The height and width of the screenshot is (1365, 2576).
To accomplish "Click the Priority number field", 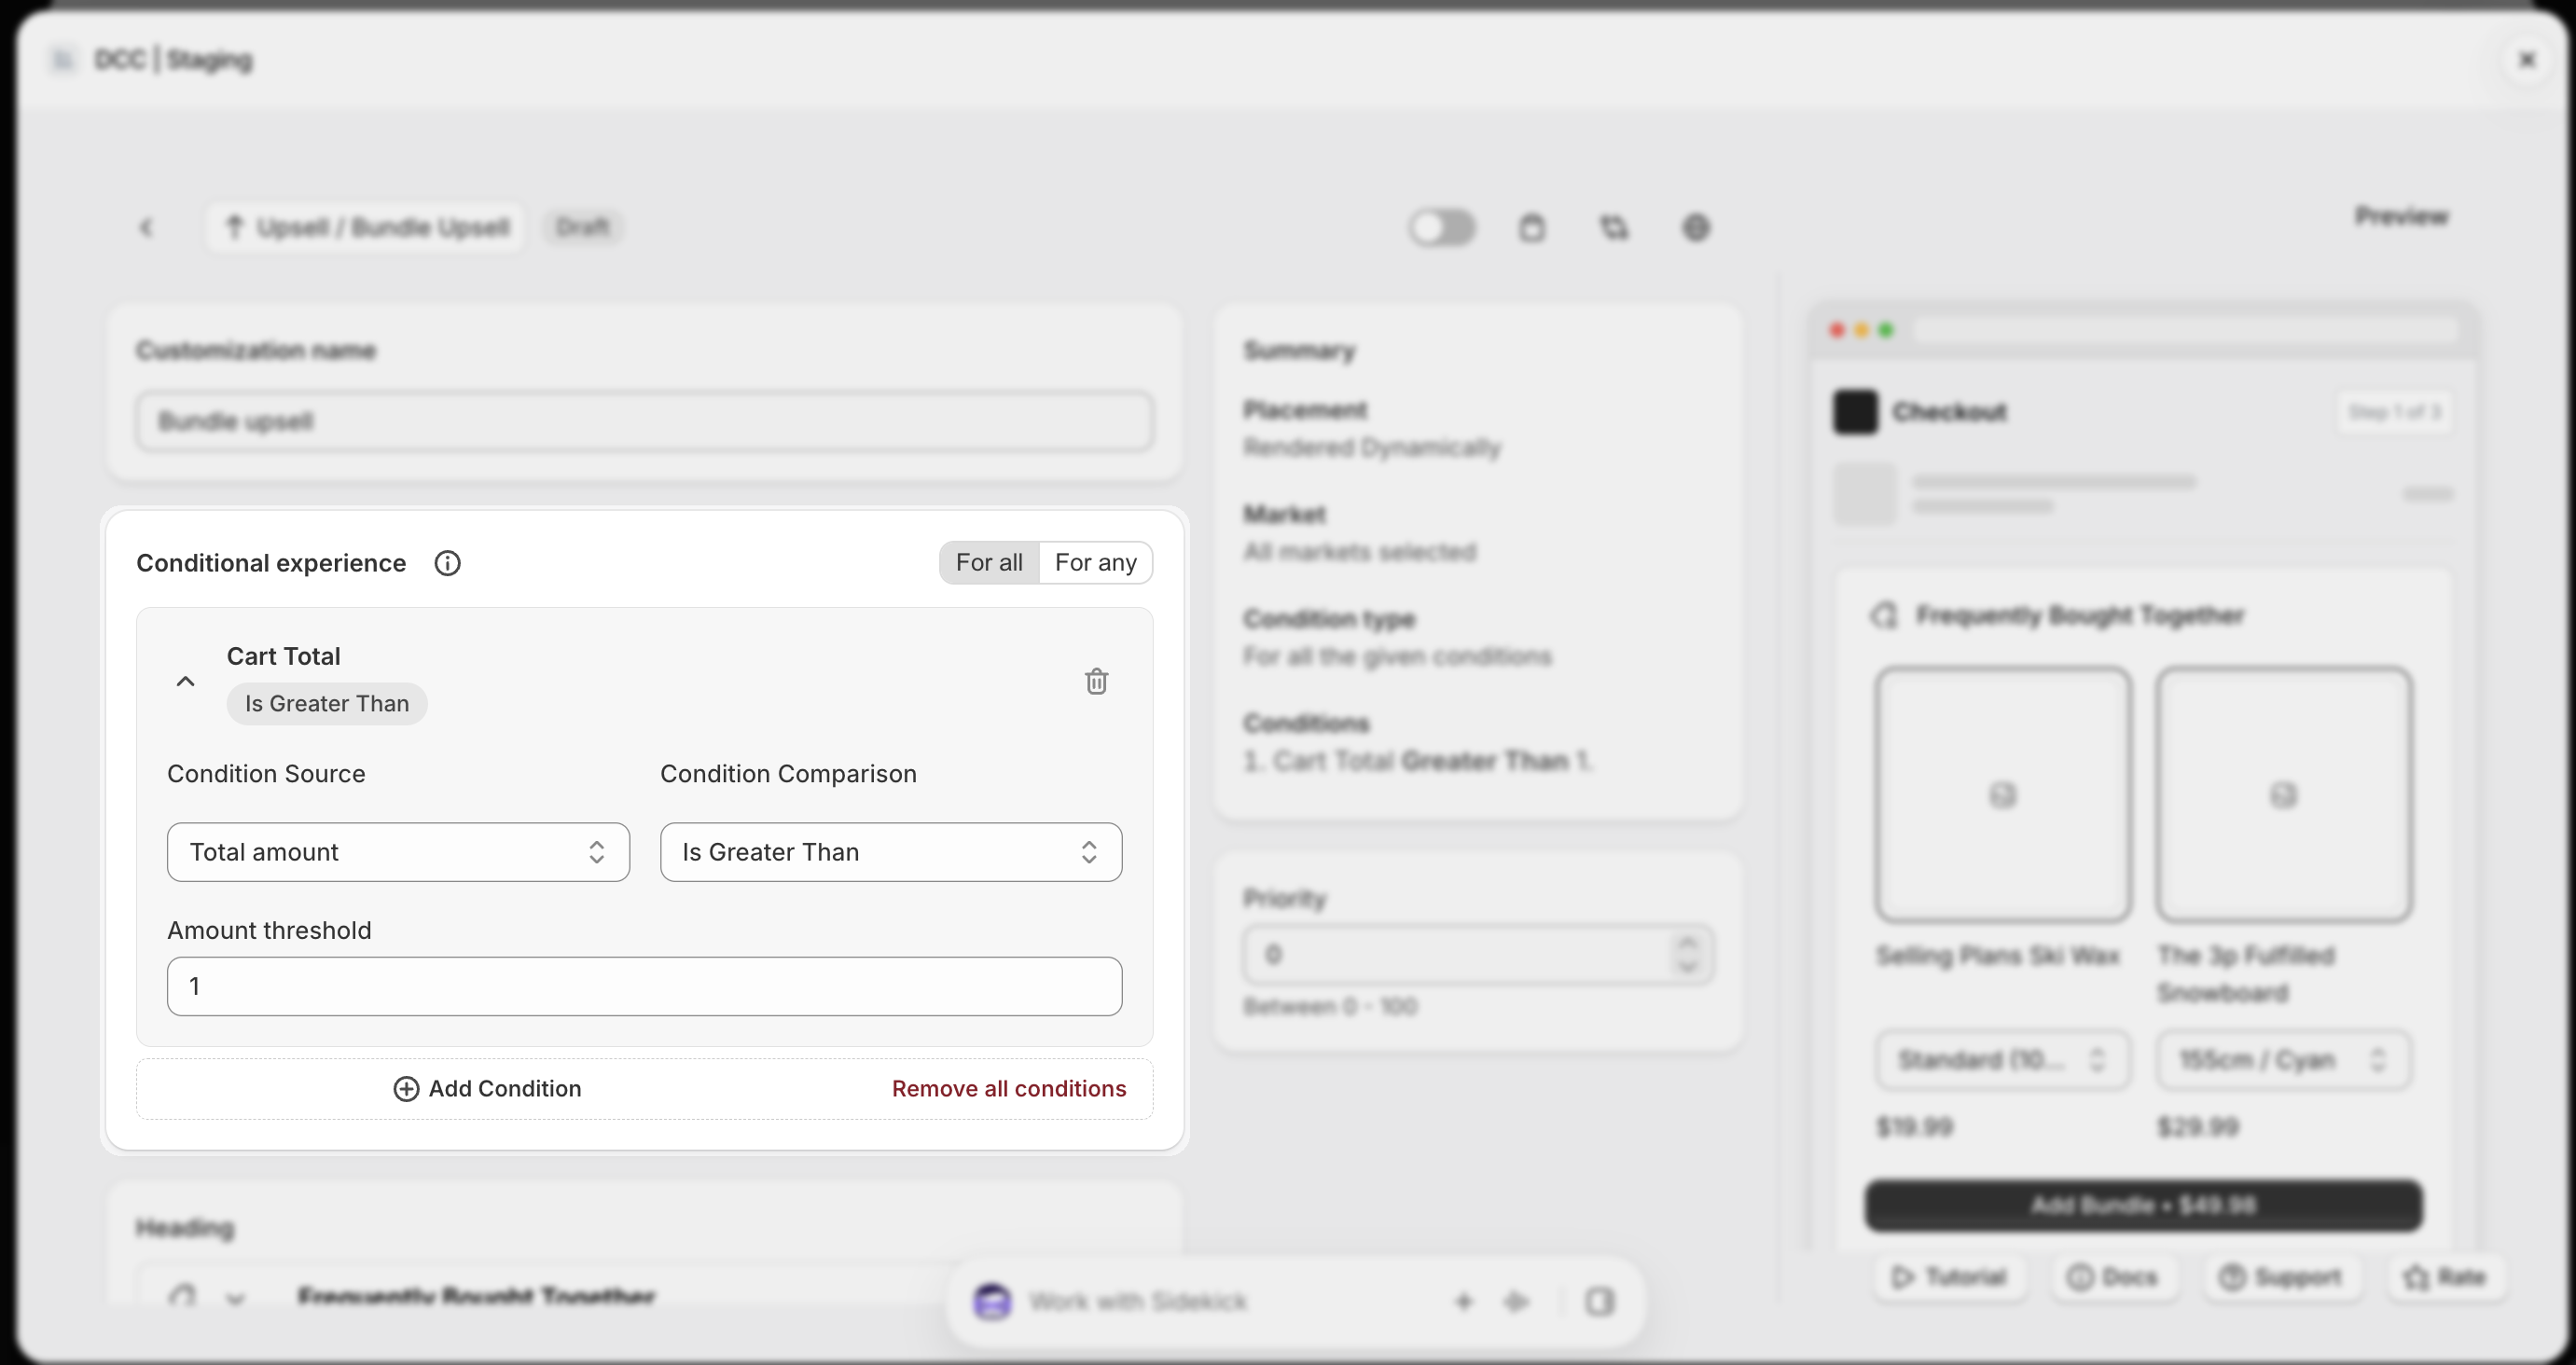I will (x=1478, y=955).
